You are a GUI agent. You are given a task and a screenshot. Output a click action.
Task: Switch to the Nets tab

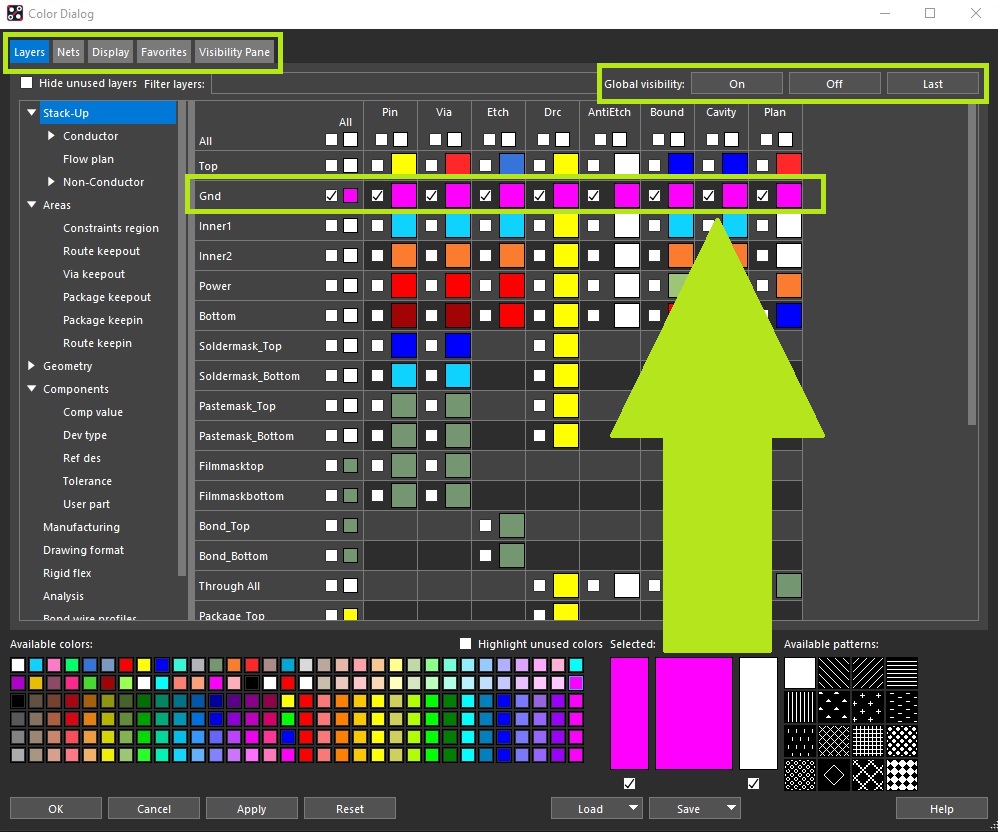coord(67,51)
